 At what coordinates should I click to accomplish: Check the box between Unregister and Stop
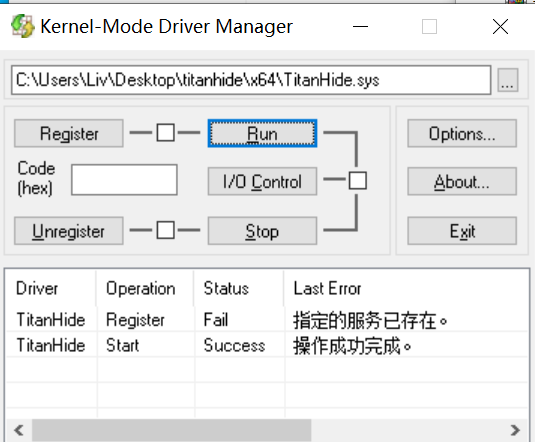pyautogui.click(x=165, y=230)
